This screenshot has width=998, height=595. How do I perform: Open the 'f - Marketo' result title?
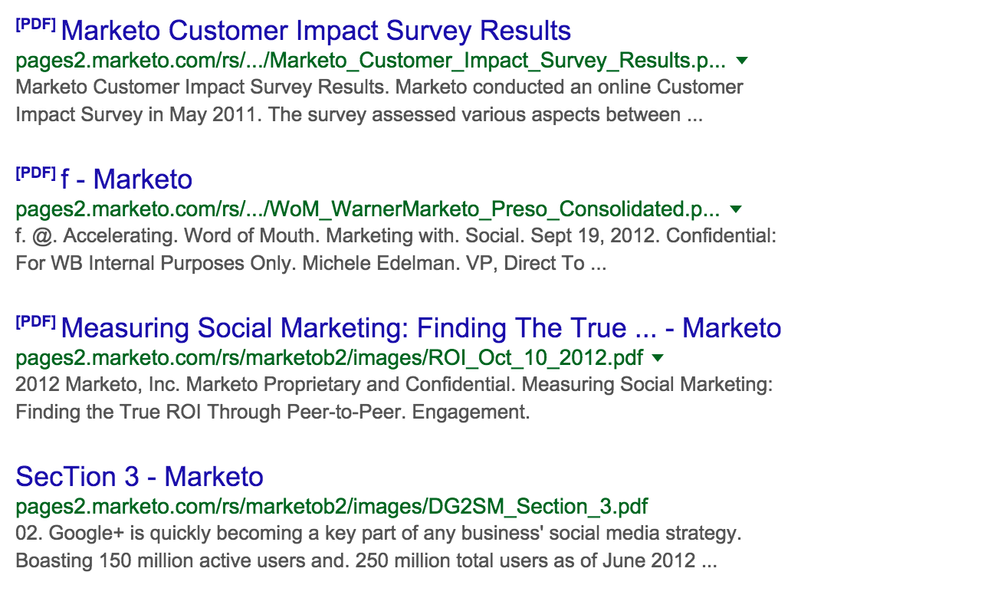coord(127,179)
